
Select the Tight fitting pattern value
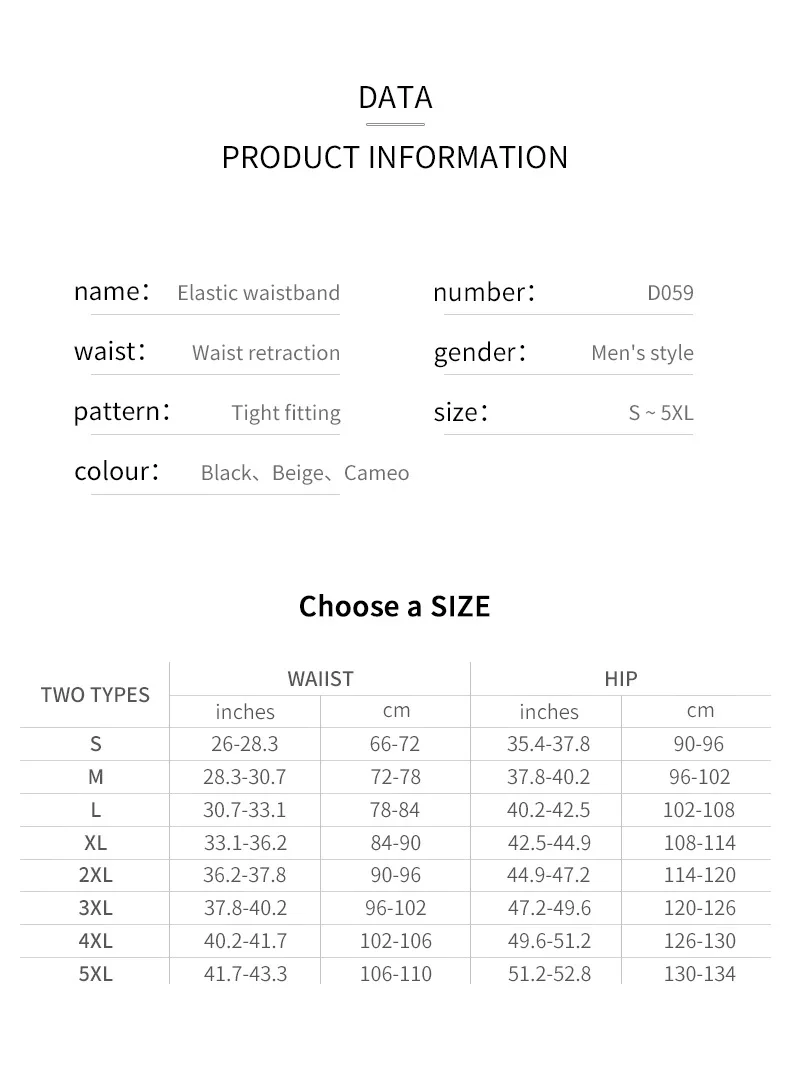click(x=286, y=412)
